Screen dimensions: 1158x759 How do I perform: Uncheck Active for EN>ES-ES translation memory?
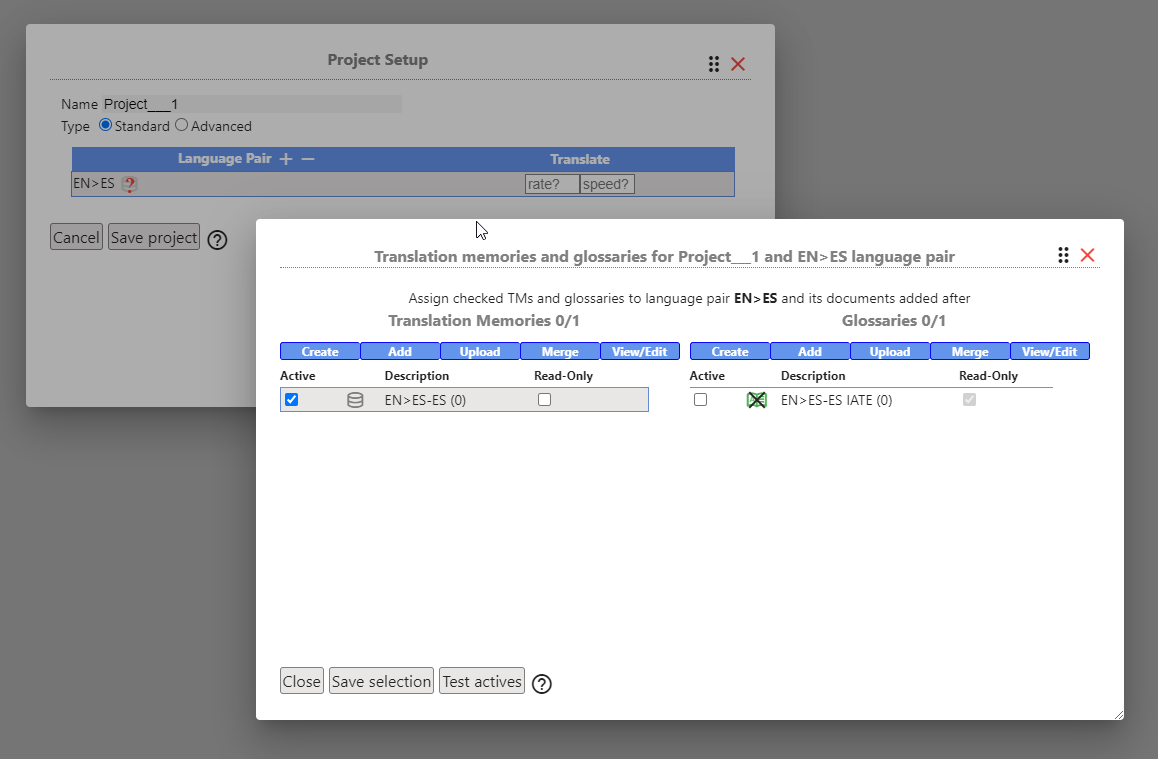point(292,399)
